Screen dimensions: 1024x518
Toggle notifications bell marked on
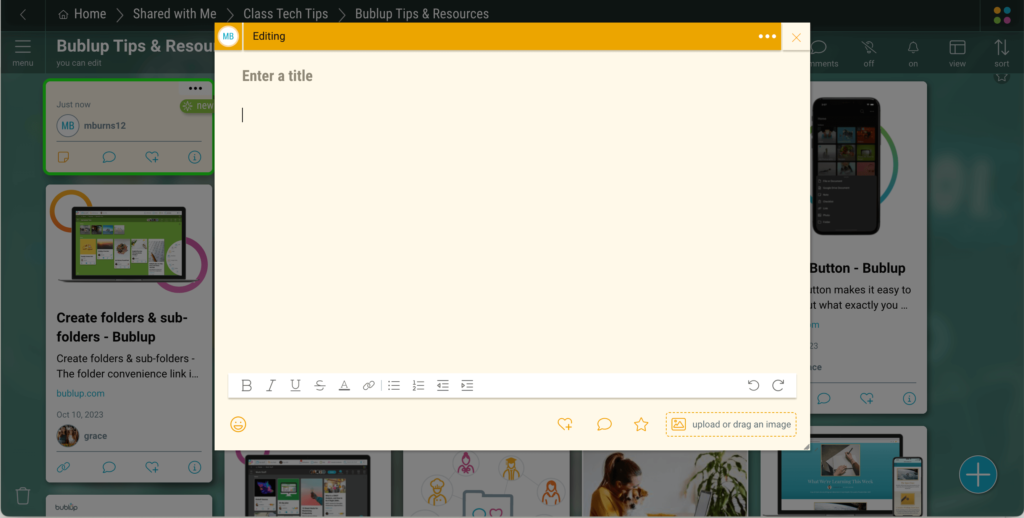(x=913, y=52)
